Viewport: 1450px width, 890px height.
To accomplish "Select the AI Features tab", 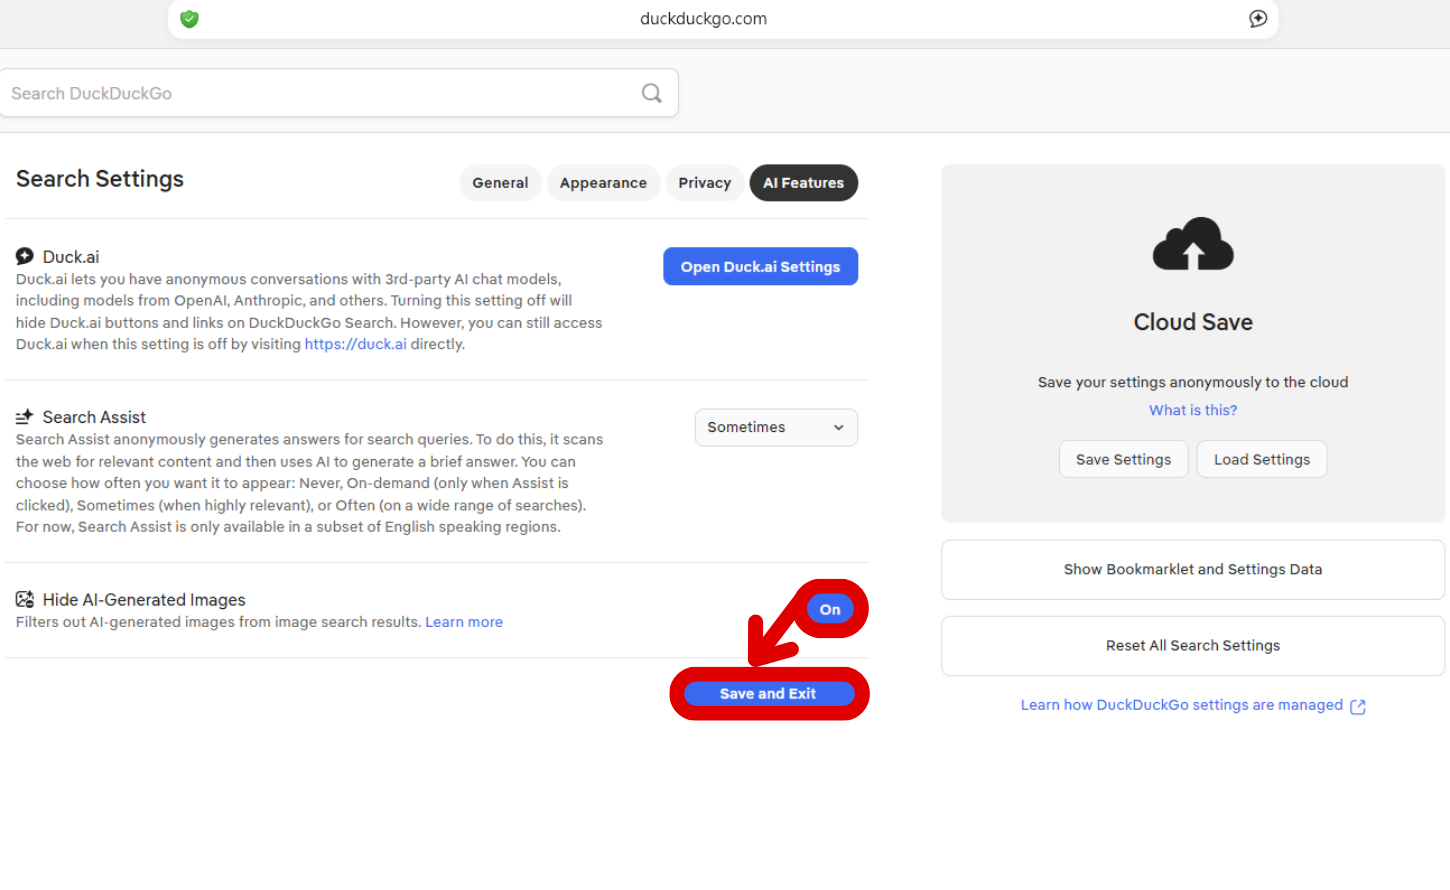I will [x=803, y=182].
